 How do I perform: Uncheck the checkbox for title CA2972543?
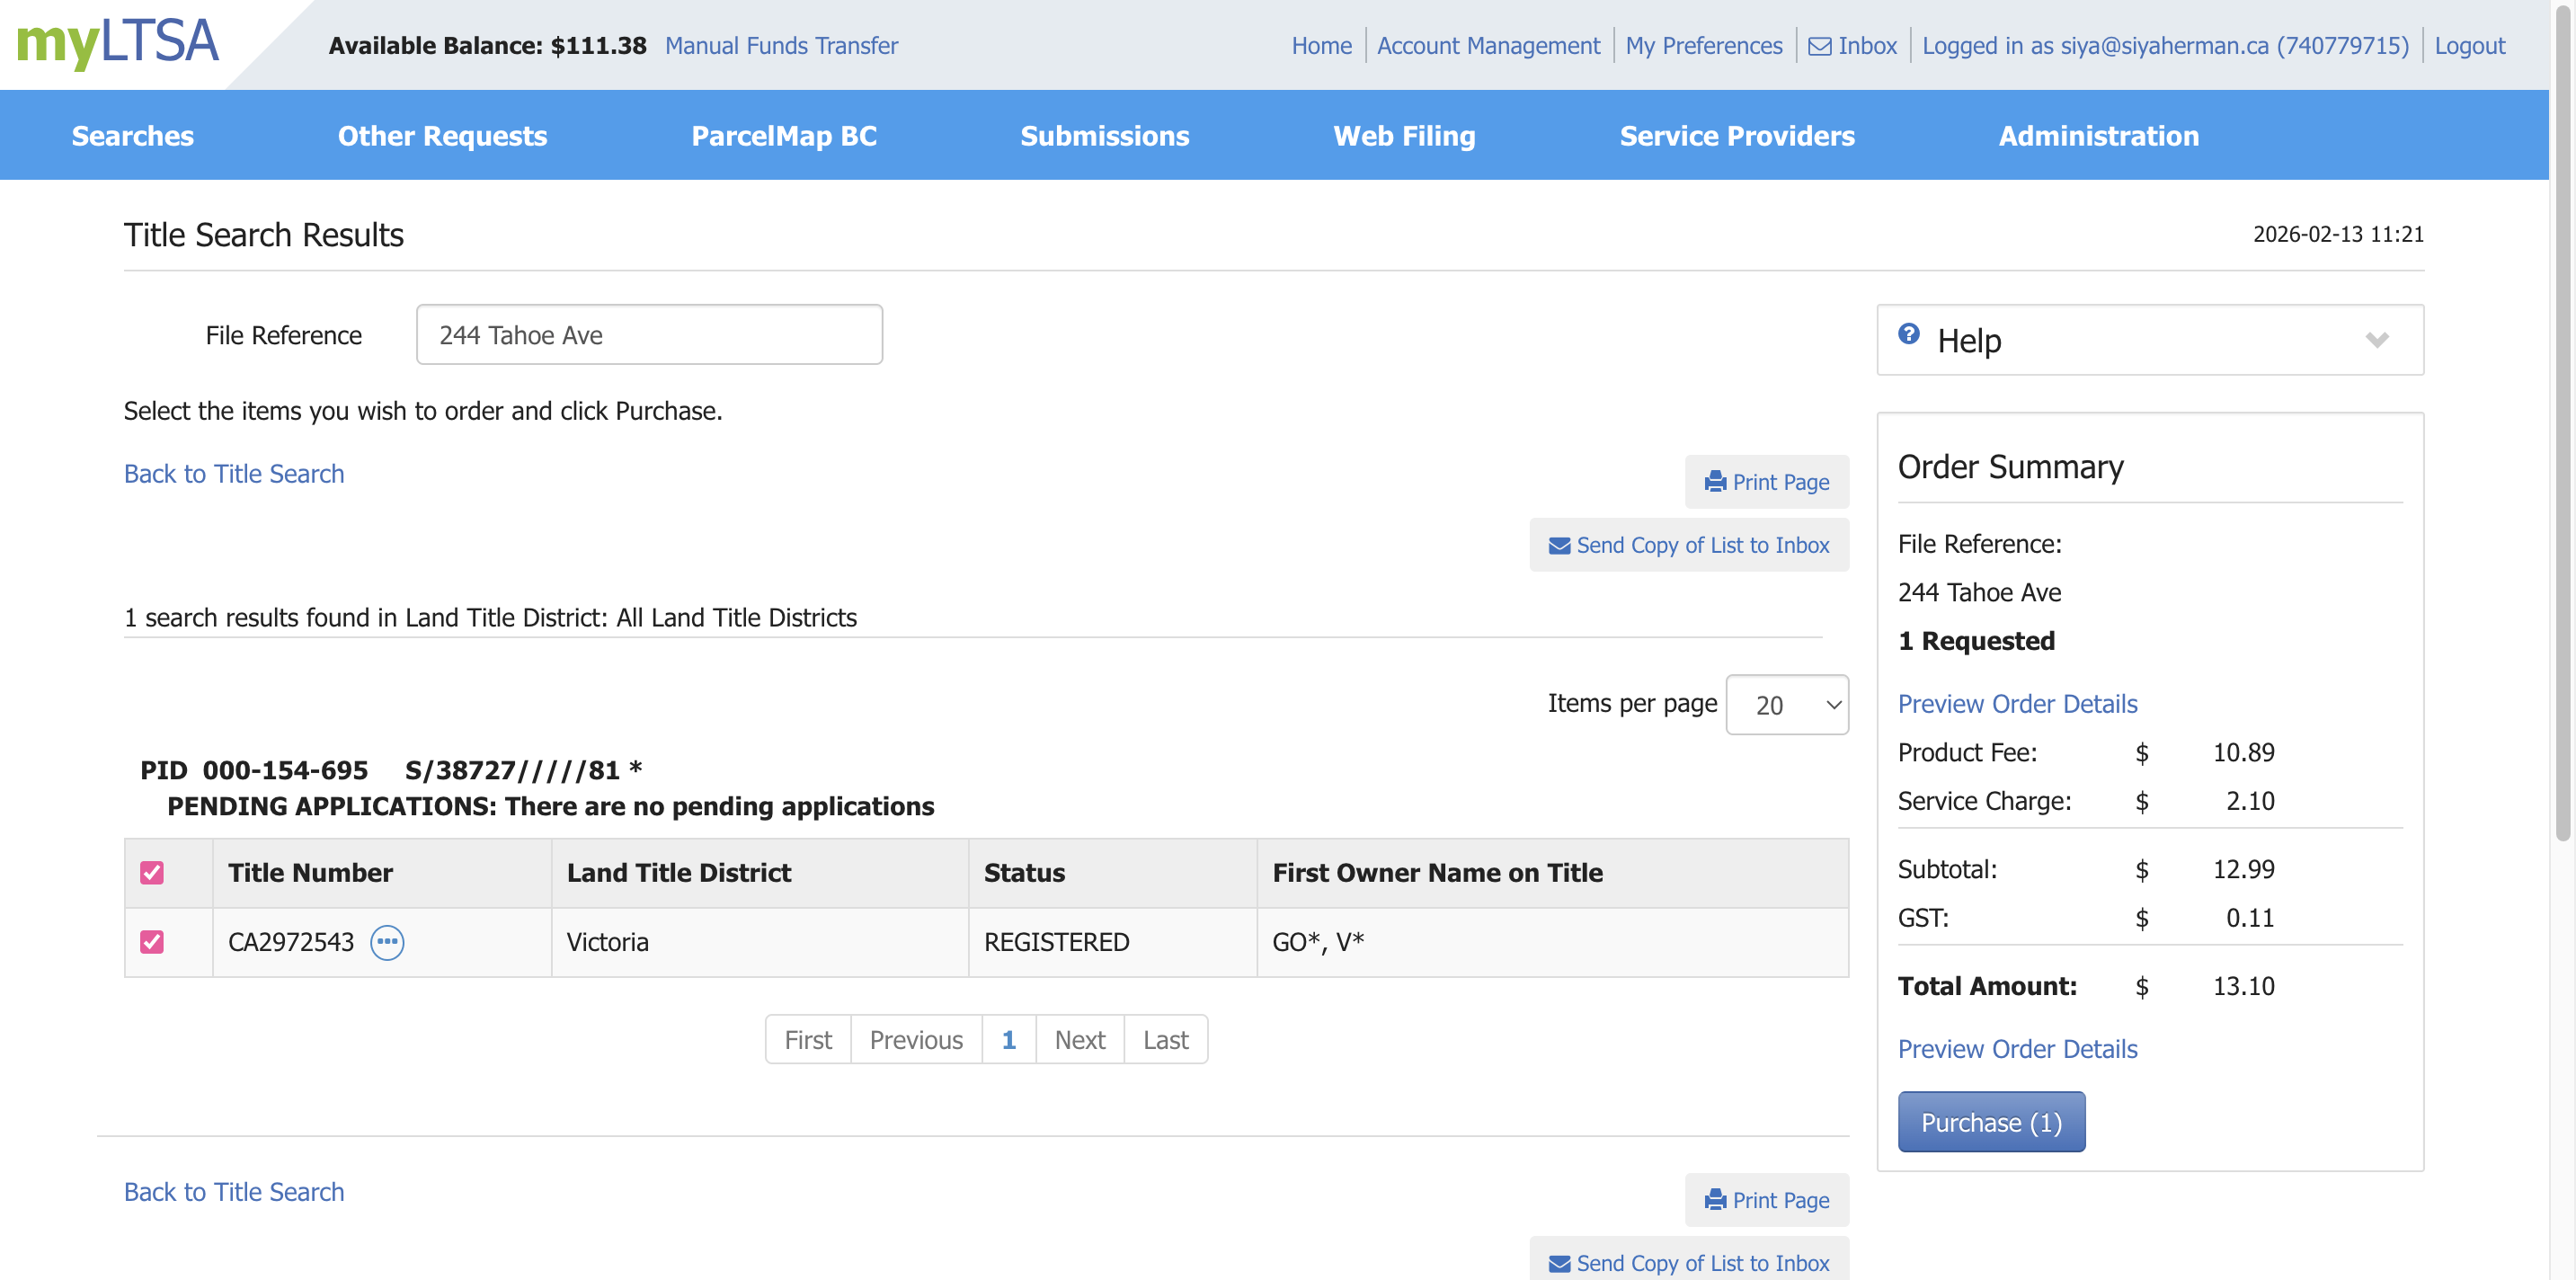(152, 942)
